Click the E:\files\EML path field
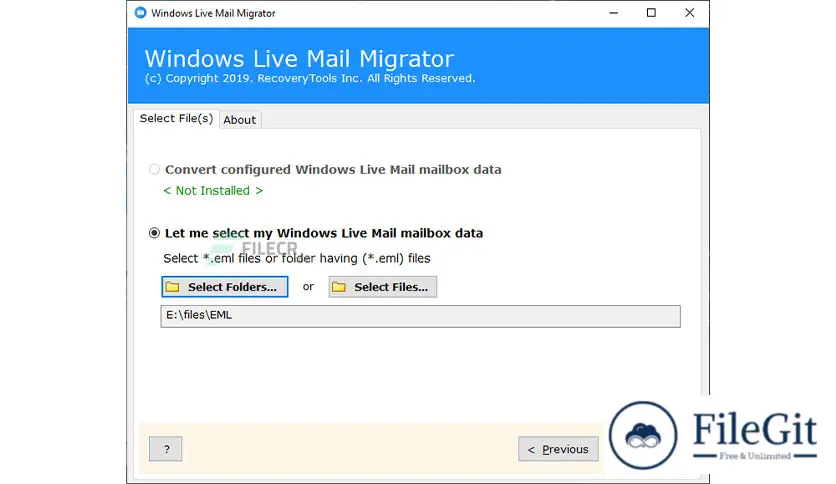 tap(420, 316)
